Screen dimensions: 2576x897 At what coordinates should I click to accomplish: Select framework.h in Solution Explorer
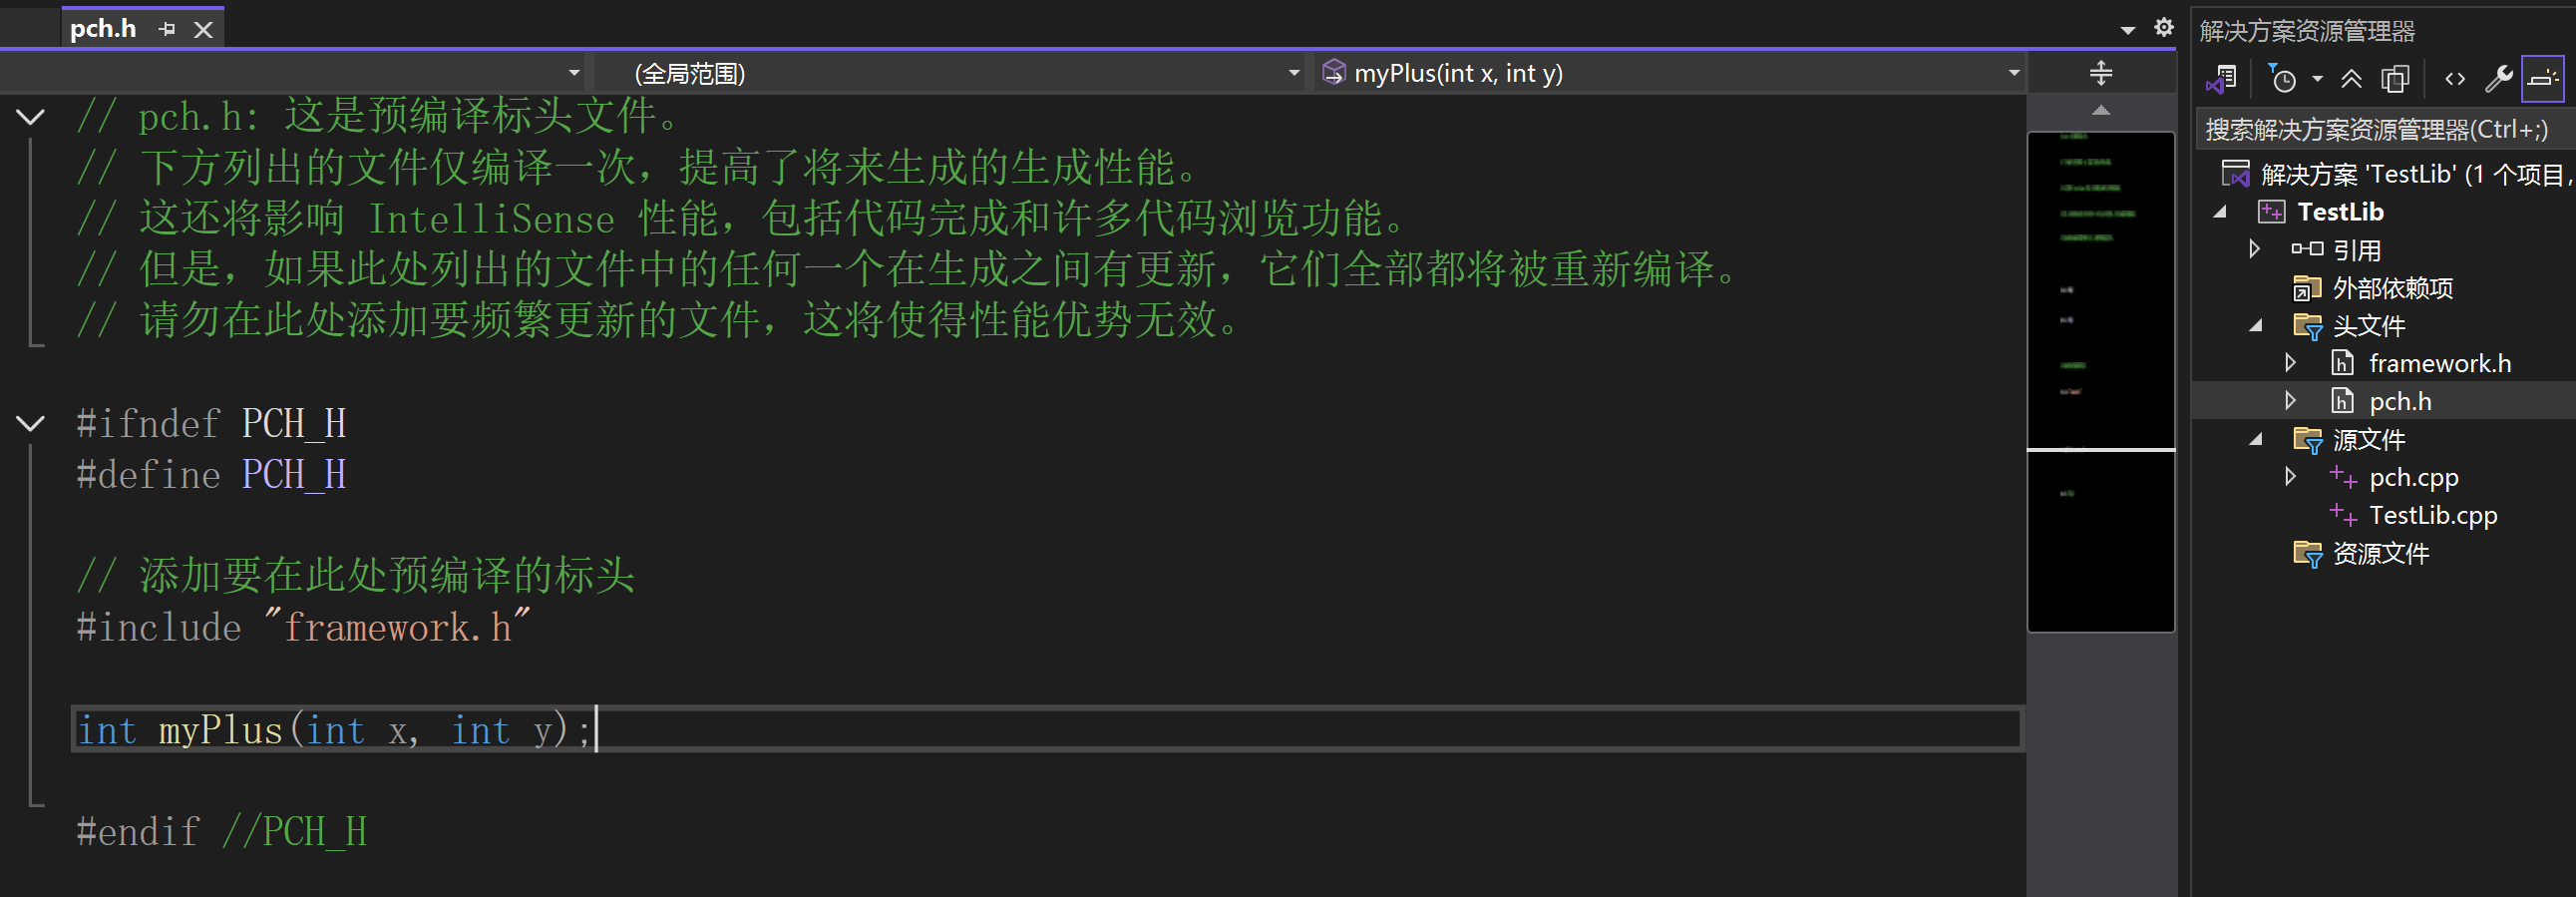click(x=2439, y=364)
